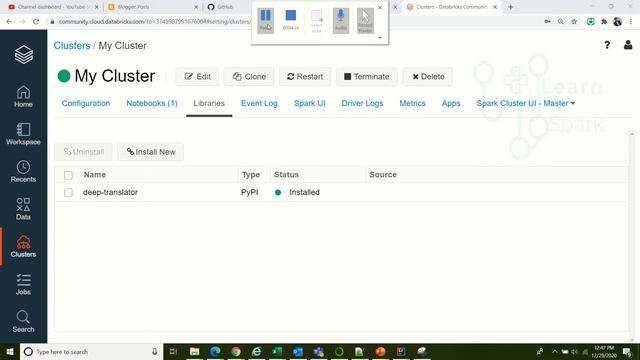
Task: Open the Chrome profile avatar
Action: (618, 22)
